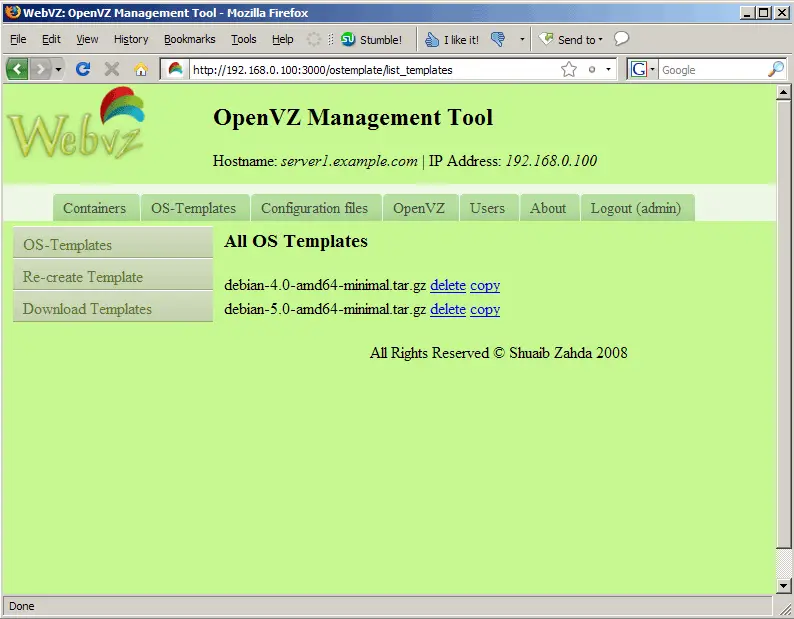Switch to the OS-Templates top tab

click(194, 208)
